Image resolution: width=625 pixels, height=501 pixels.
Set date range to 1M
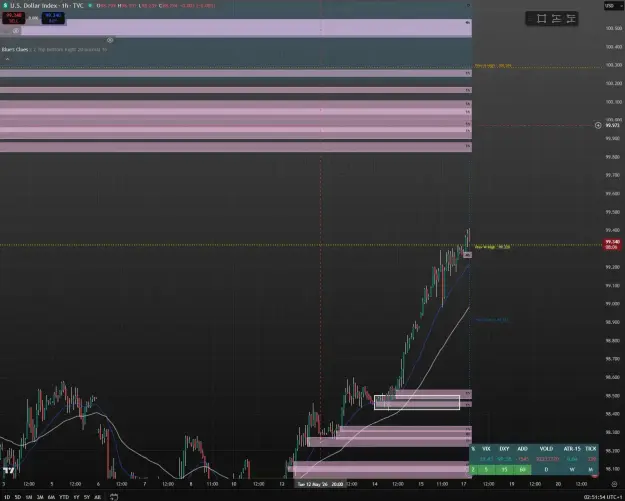(x=29, y=497)
